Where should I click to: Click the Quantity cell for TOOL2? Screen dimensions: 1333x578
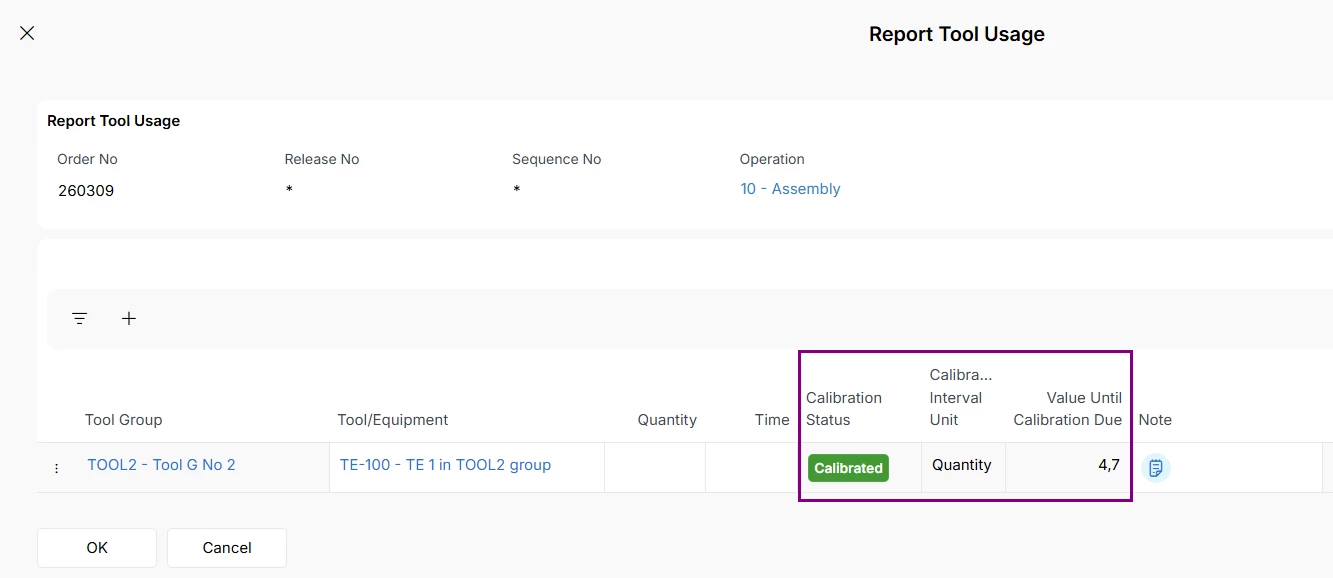[655, 467]
